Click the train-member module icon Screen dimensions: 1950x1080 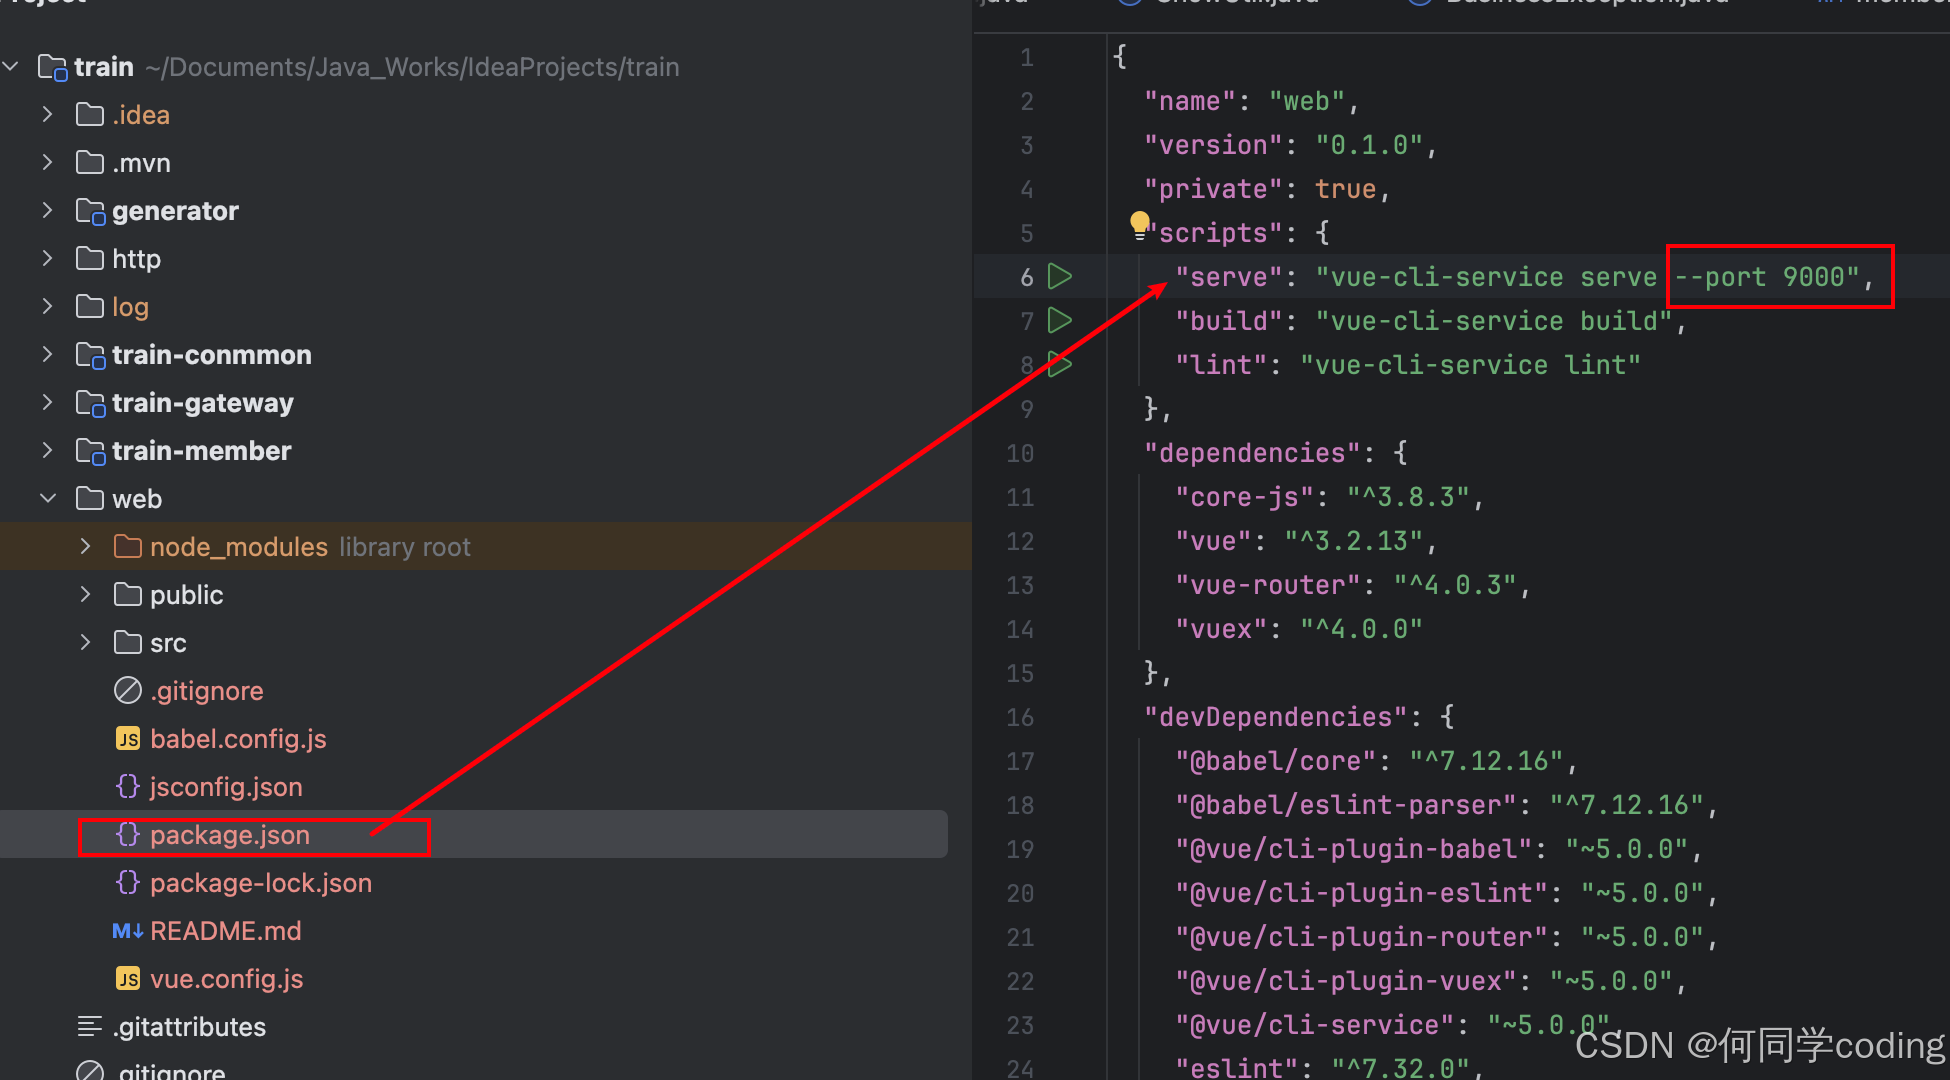90,451
